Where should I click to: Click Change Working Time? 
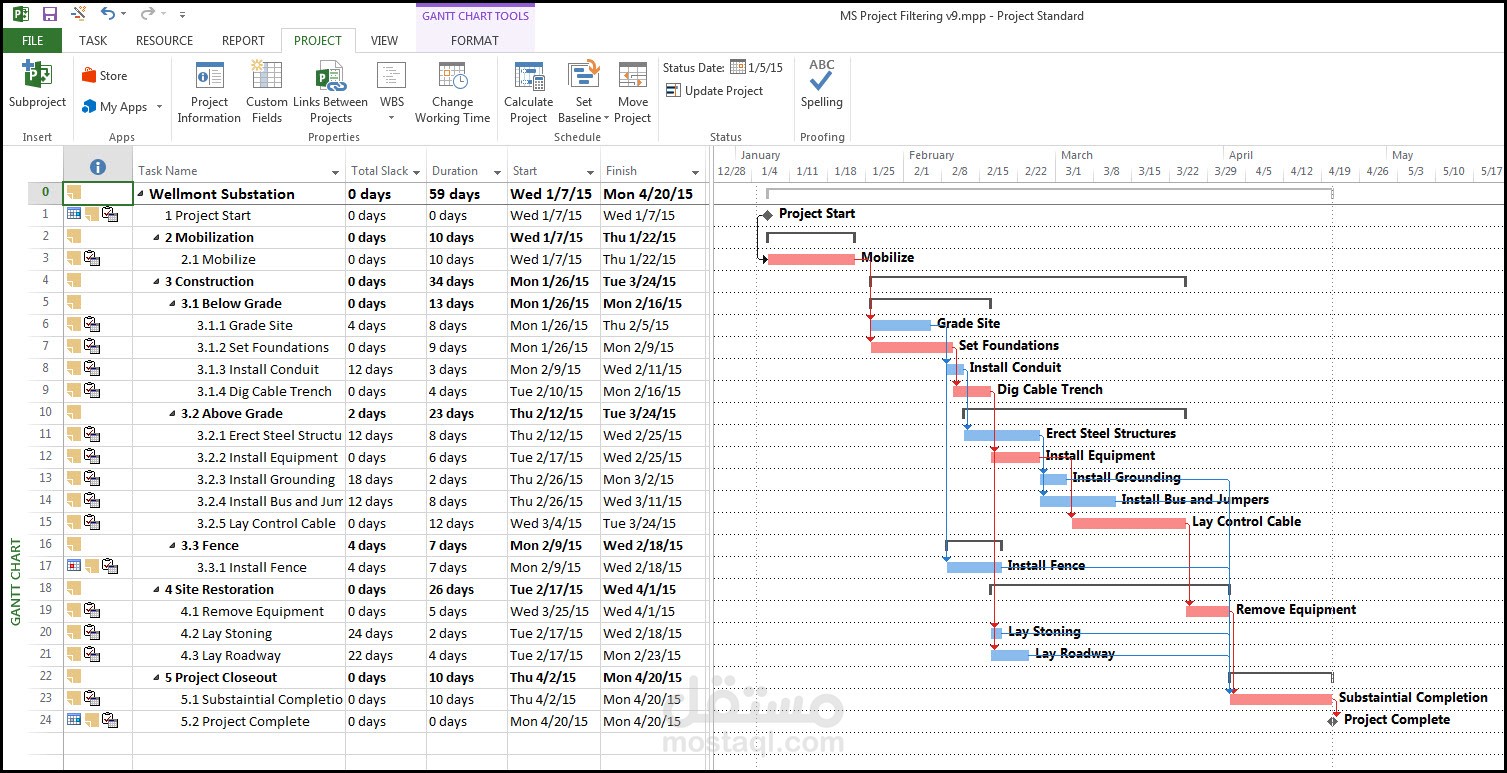pos(452,91)
